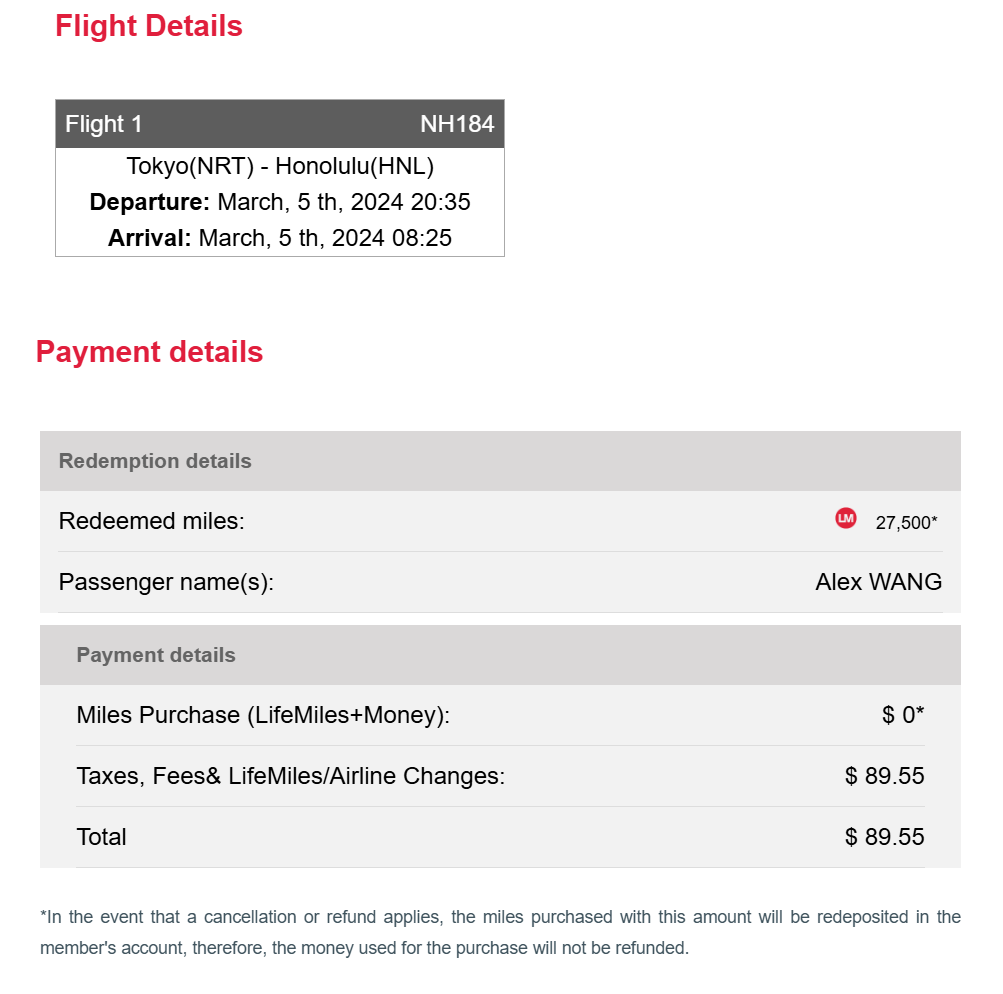Select the red Payment details heading
This screenshot has width=1003, height=994.
pyautogui.click(x=149, y=352)
